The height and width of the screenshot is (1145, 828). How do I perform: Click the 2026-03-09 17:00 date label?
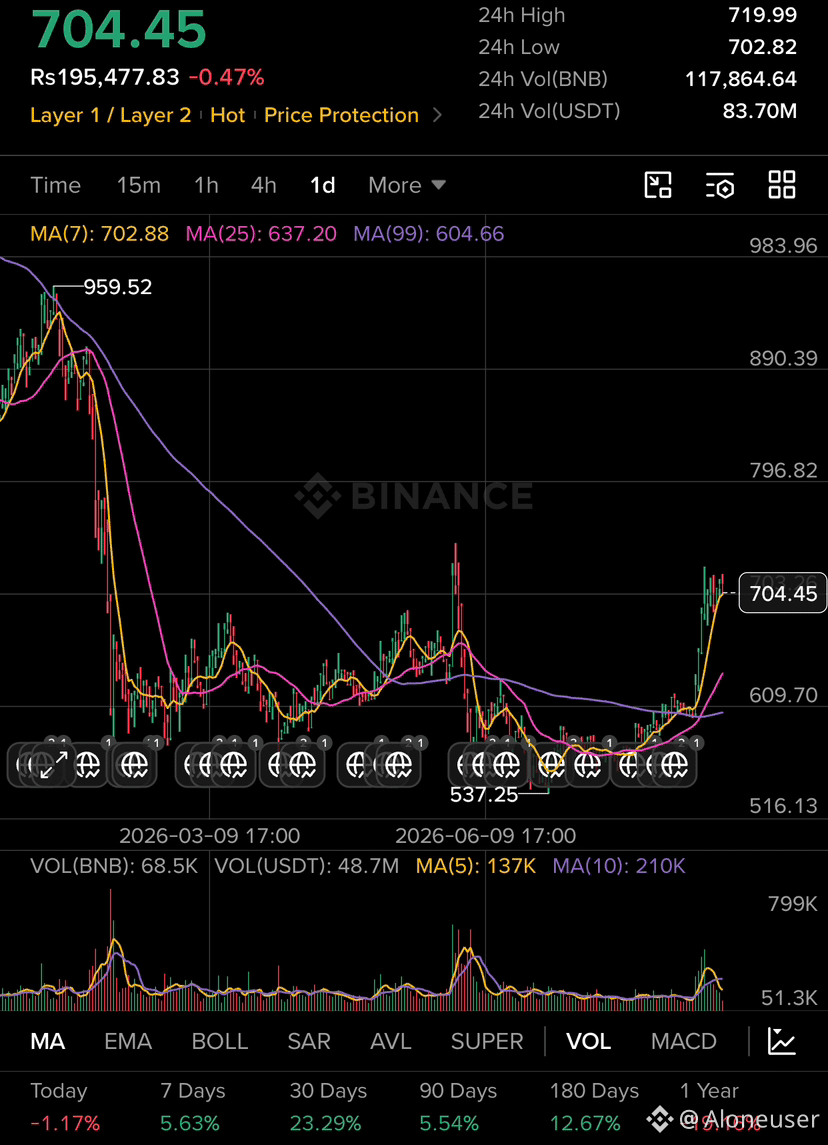click(x=210, y=835)
